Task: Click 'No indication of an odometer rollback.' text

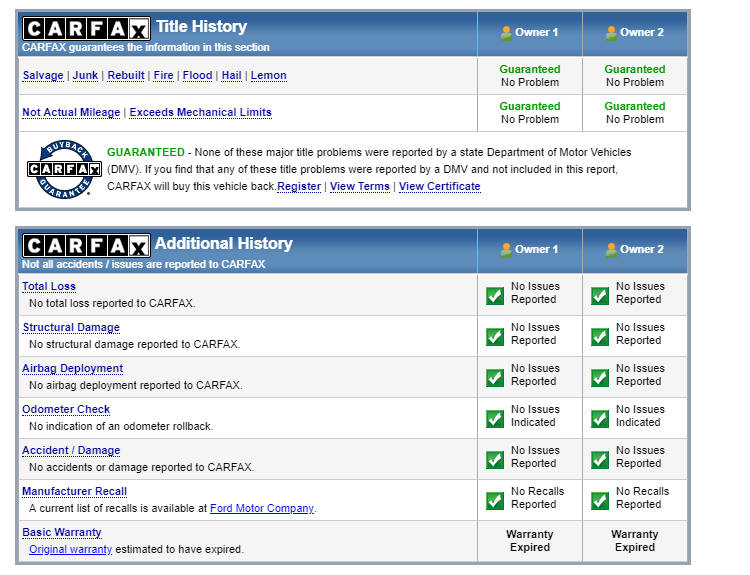Action: 121,427
